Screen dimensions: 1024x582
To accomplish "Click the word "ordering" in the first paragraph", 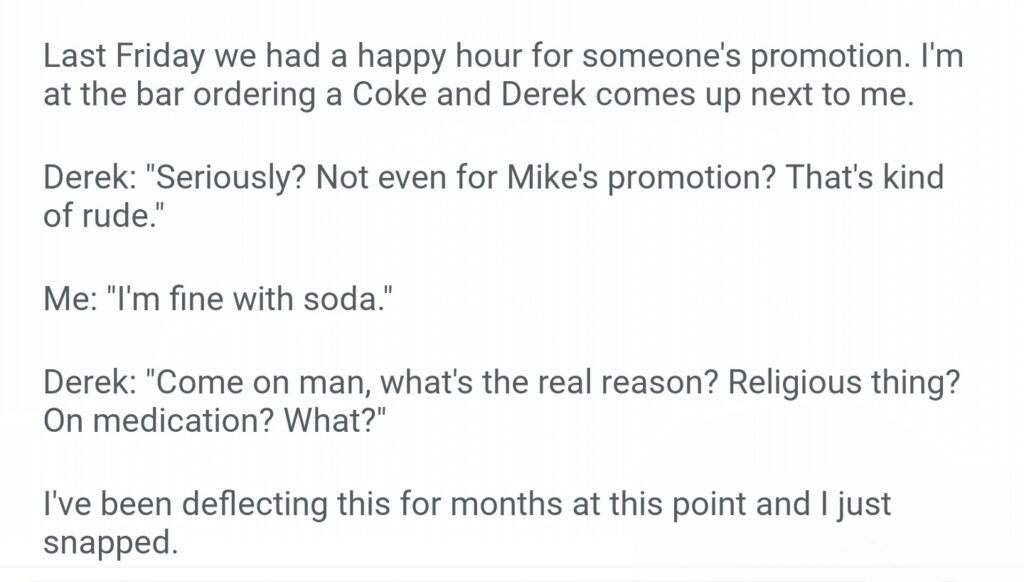I will click(237, 100).
